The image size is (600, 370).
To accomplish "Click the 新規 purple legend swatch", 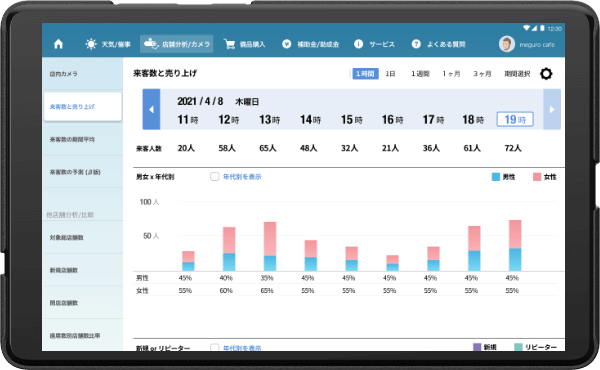I will 477,347.
